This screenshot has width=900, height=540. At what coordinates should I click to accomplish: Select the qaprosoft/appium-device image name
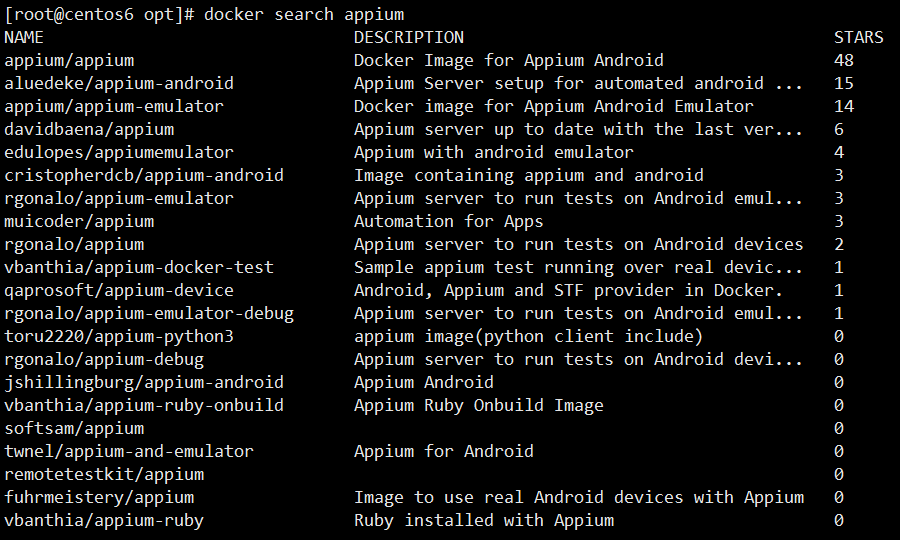119,290
